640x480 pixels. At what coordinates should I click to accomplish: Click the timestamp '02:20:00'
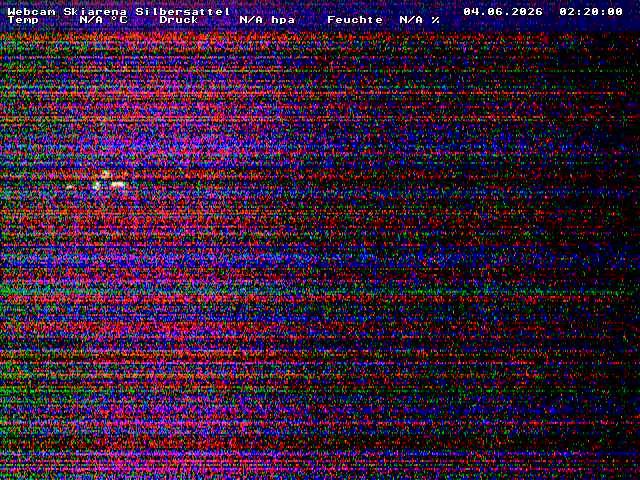coord(591,12)
